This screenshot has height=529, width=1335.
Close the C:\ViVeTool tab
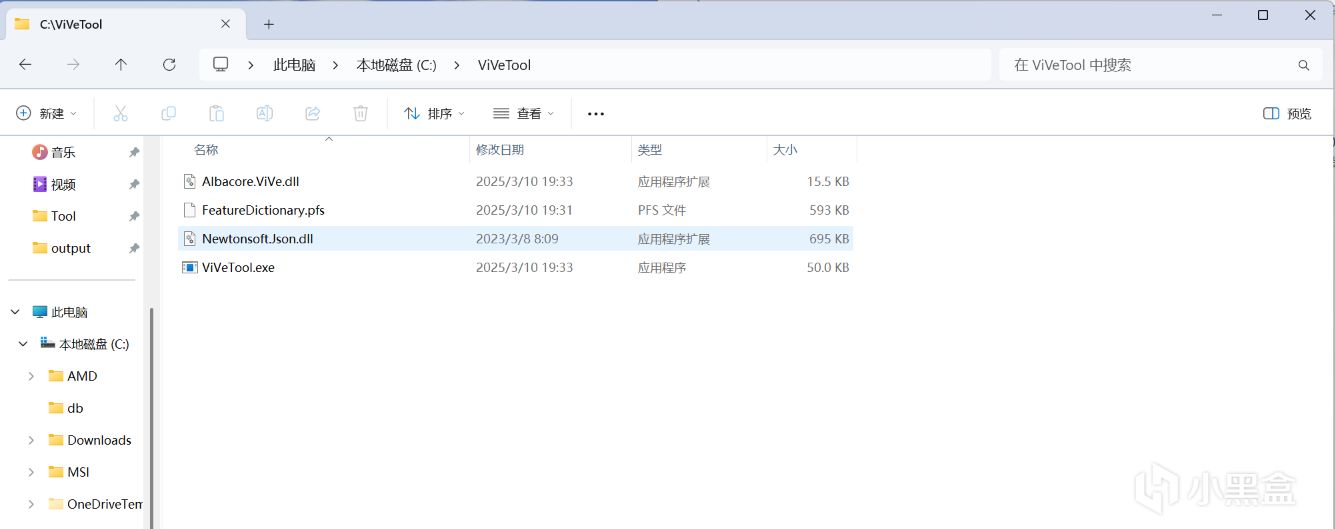point(226,24)
